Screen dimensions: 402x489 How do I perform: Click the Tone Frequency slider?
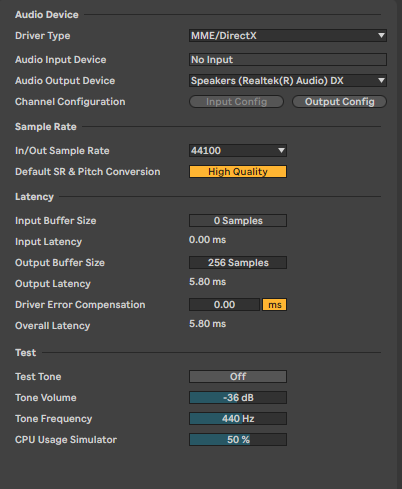tap(238, 419)
